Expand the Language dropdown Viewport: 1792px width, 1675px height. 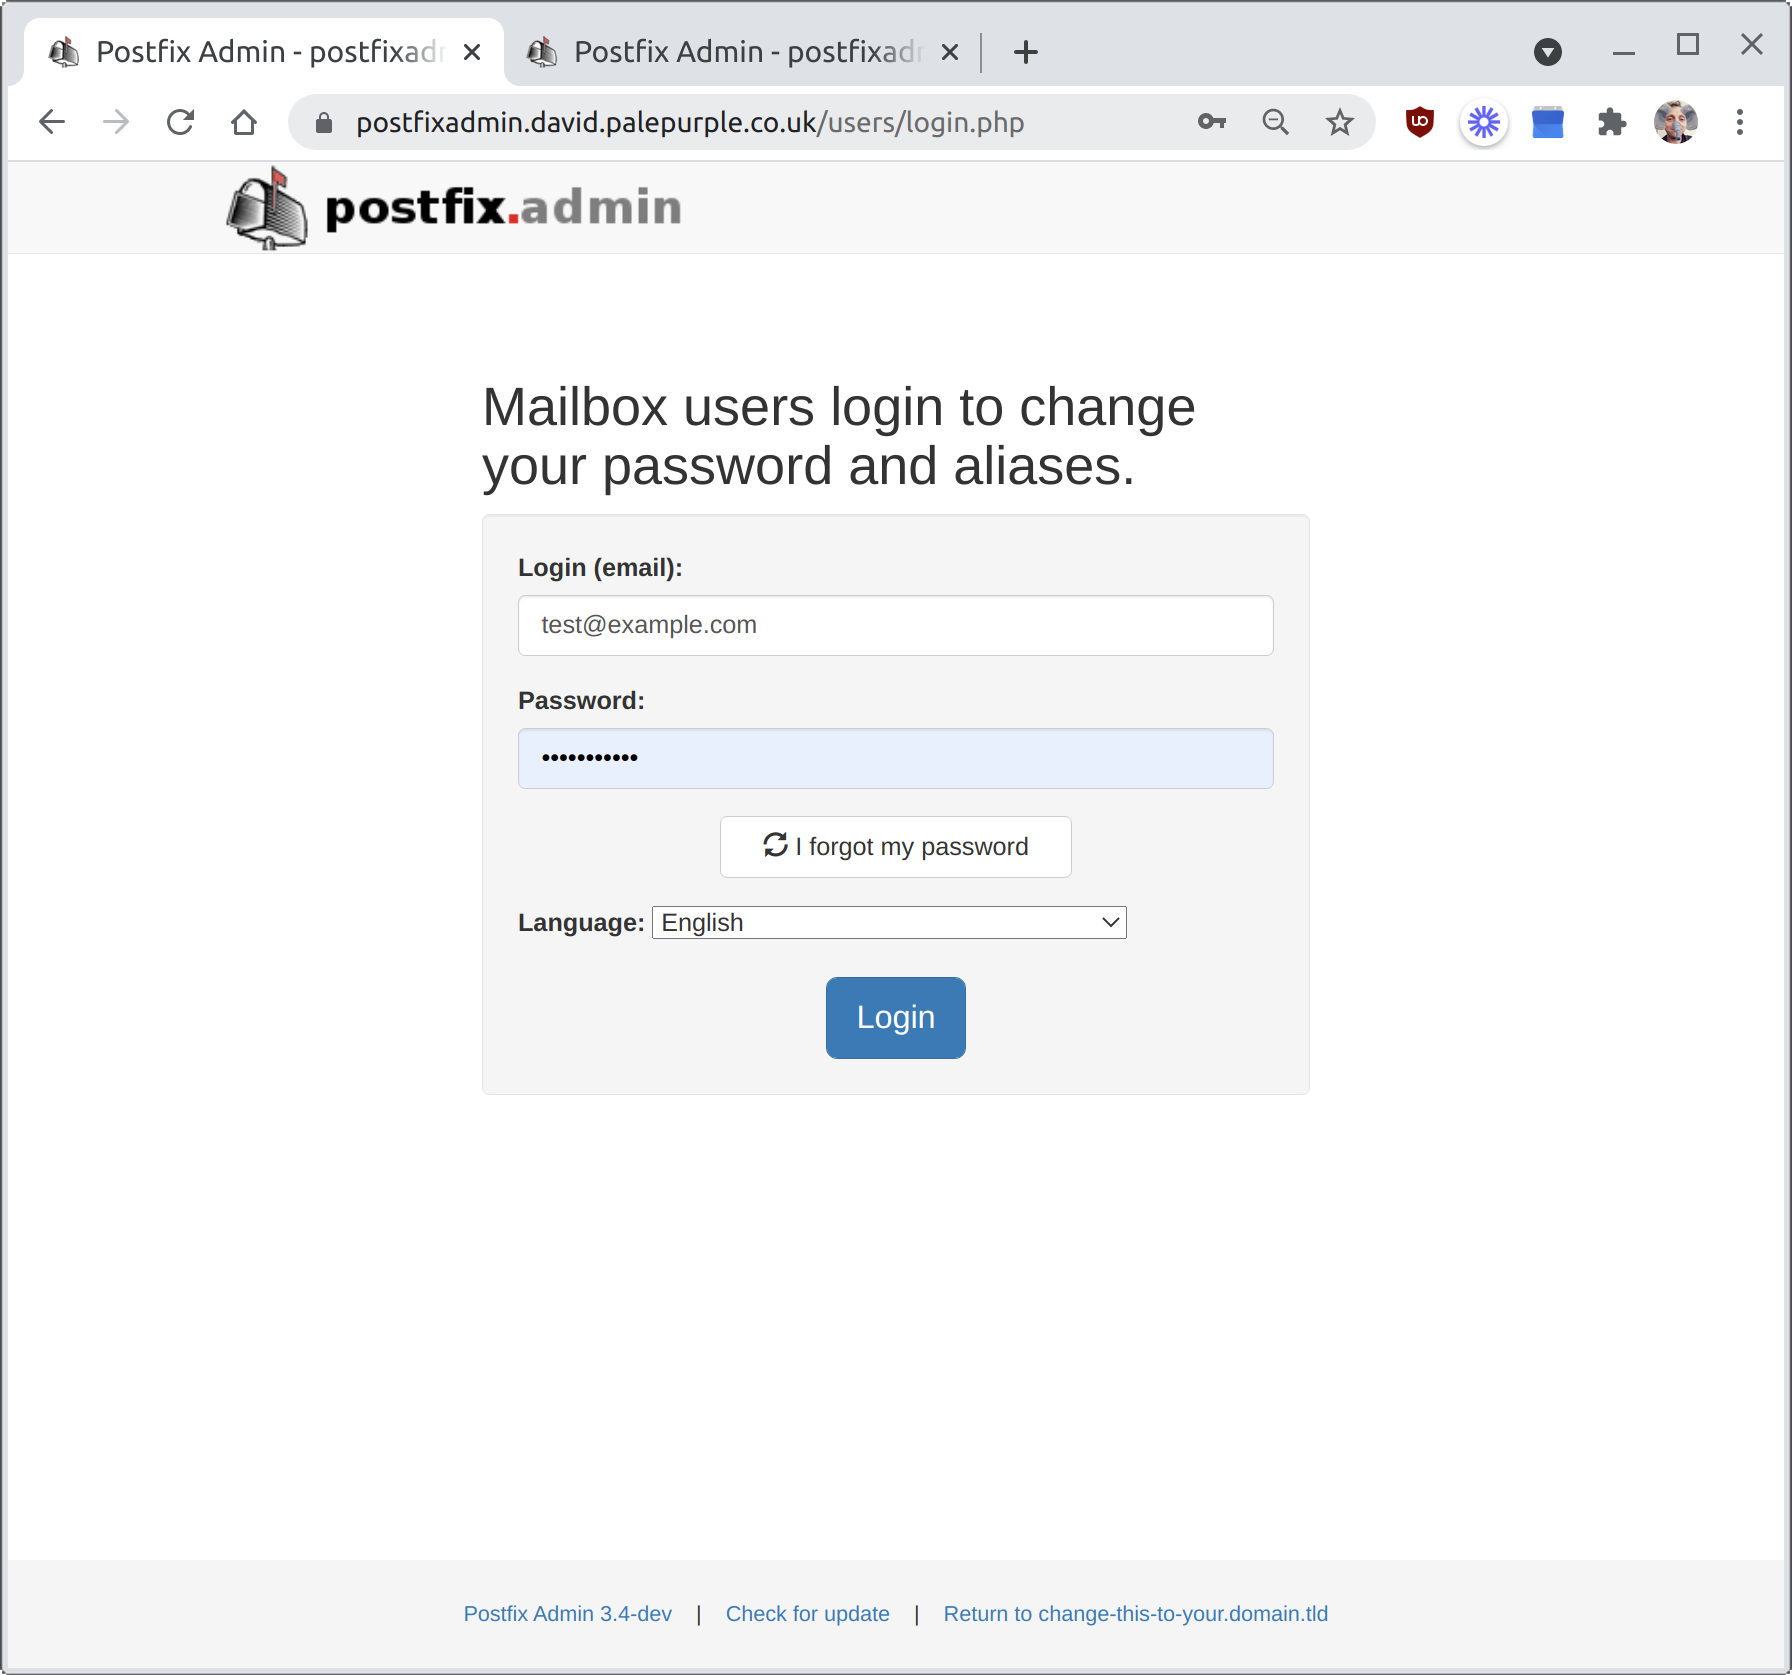(889, 922)
